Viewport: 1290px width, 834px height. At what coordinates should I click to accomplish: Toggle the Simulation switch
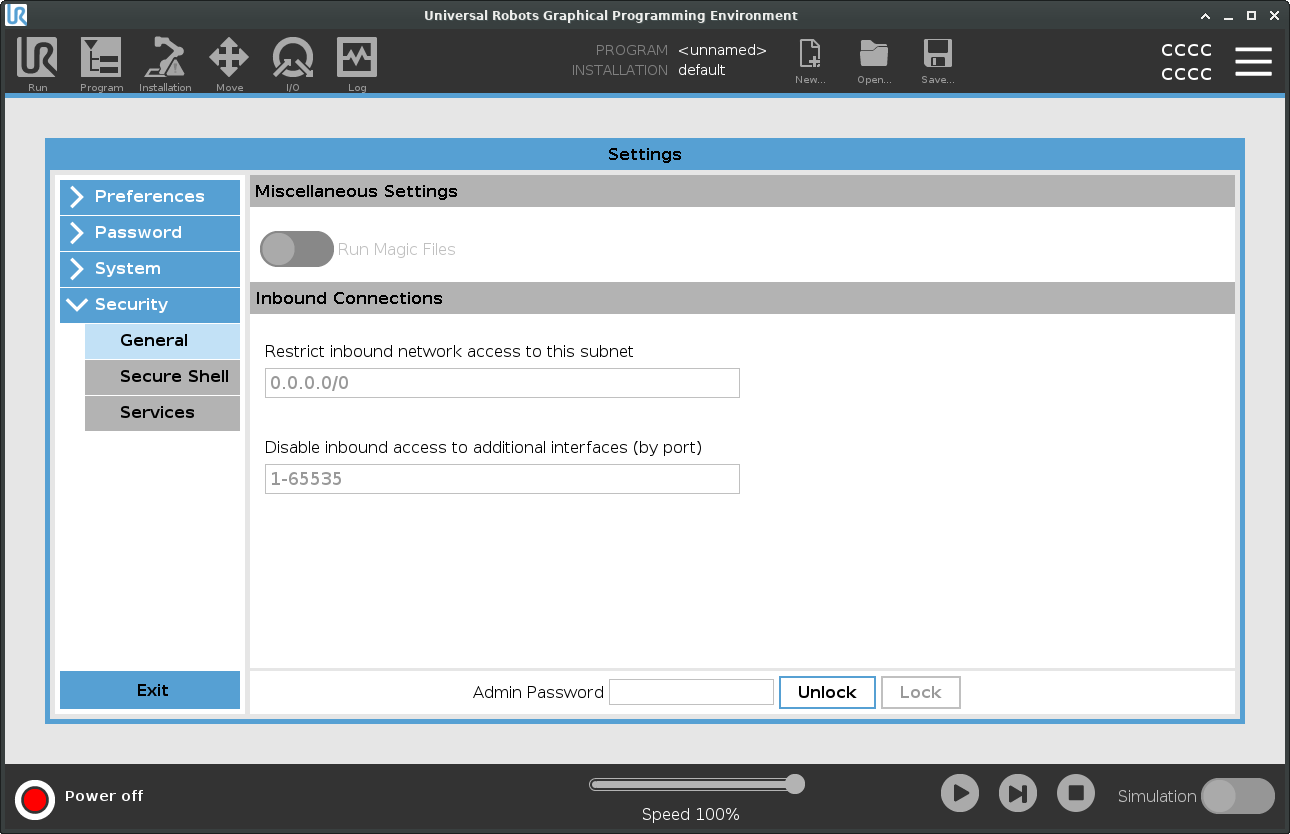(x=1238, y=796)
